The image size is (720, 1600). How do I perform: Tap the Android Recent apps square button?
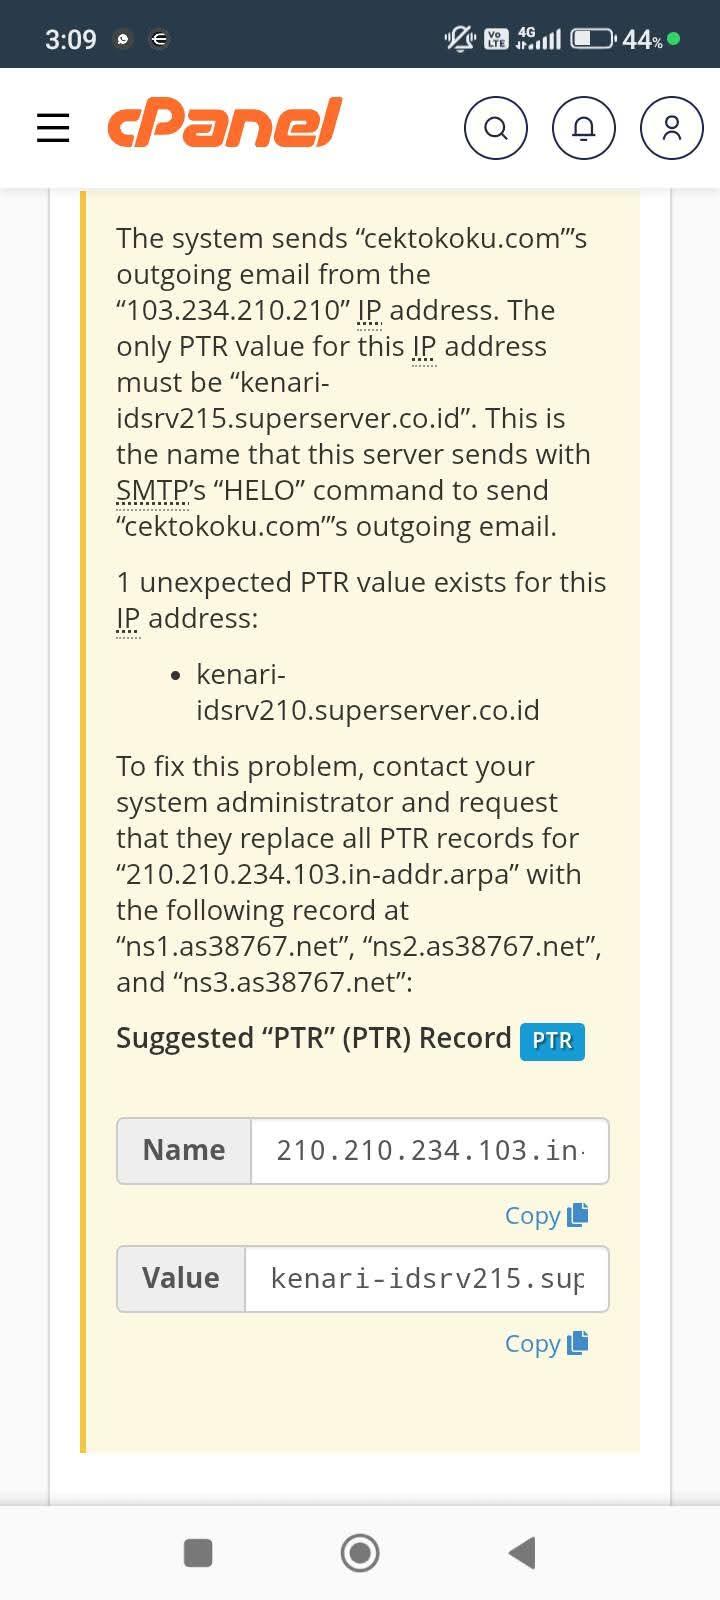click(x=198, y=1552)
